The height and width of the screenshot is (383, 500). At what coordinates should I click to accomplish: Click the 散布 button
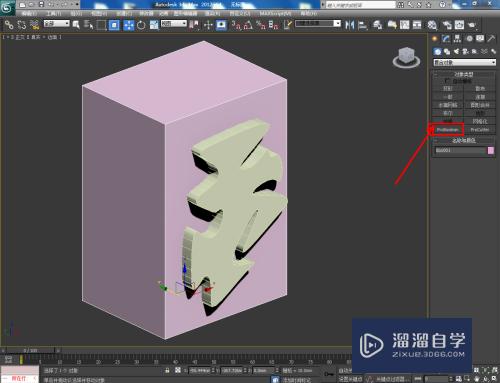point(480,89)
